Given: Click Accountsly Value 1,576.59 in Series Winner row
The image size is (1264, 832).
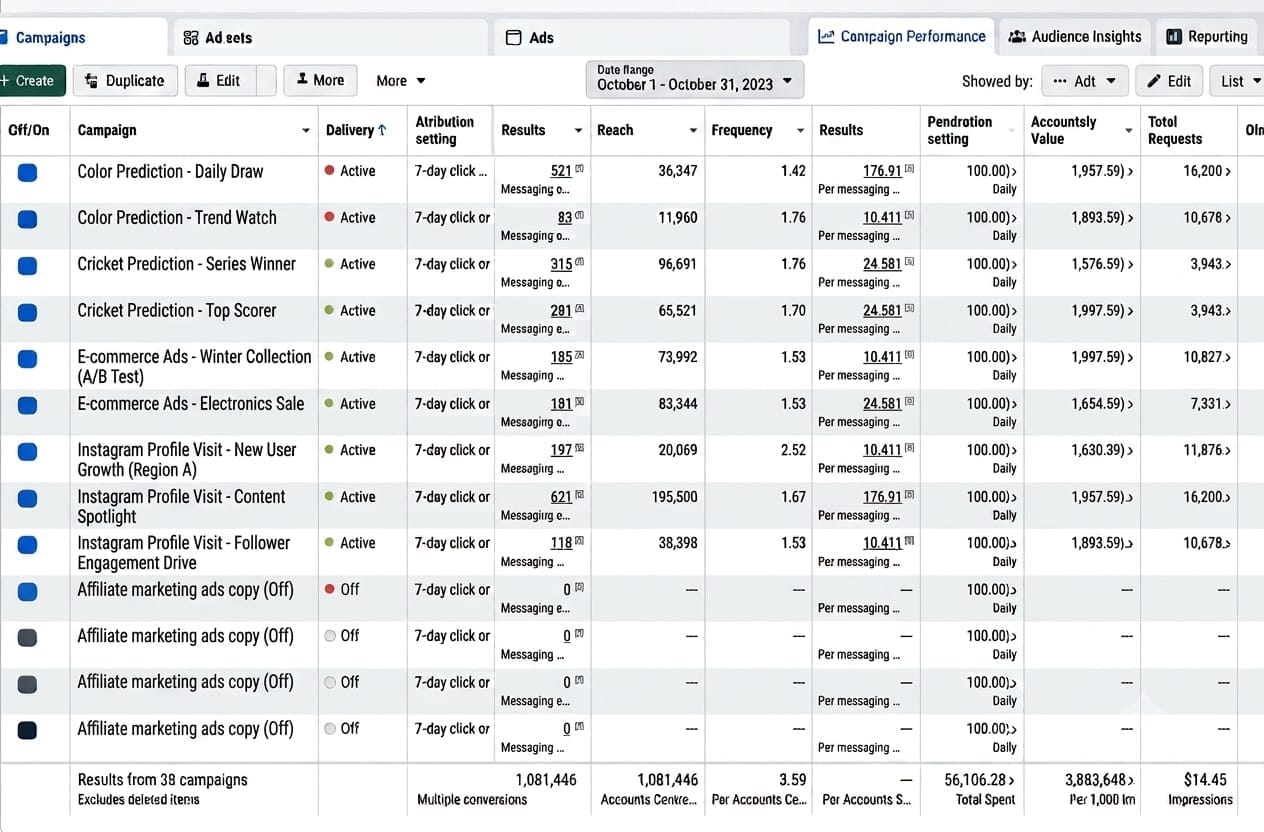Looking at the screenshot, I should [x=1102, y=264].
